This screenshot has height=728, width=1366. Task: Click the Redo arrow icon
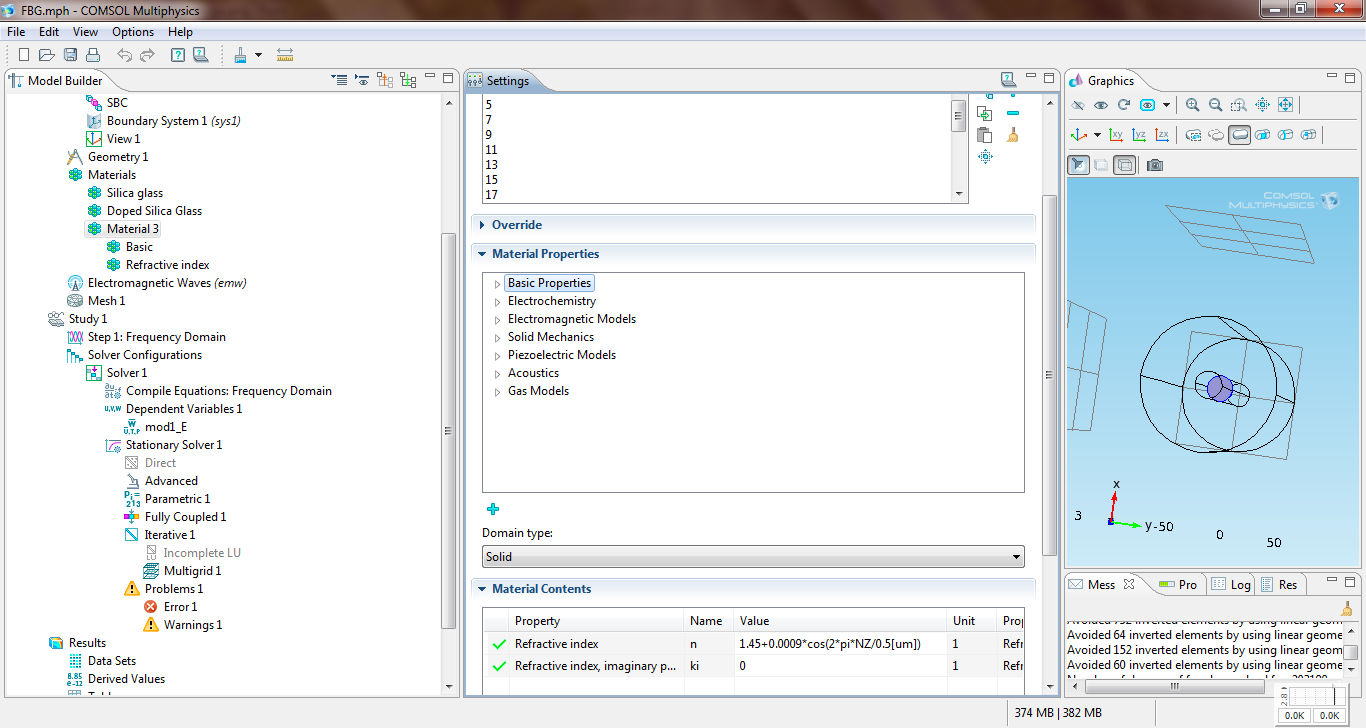click(x=147, y=55)
